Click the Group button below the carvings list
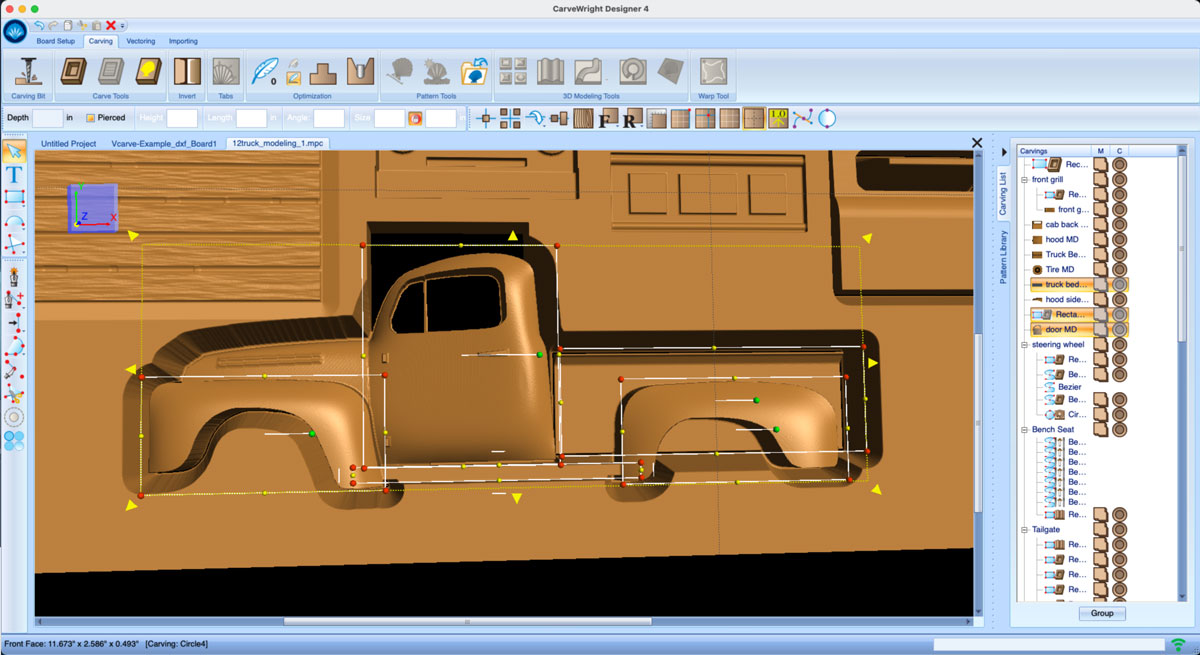1200x655 pixels. [1101, 613]
